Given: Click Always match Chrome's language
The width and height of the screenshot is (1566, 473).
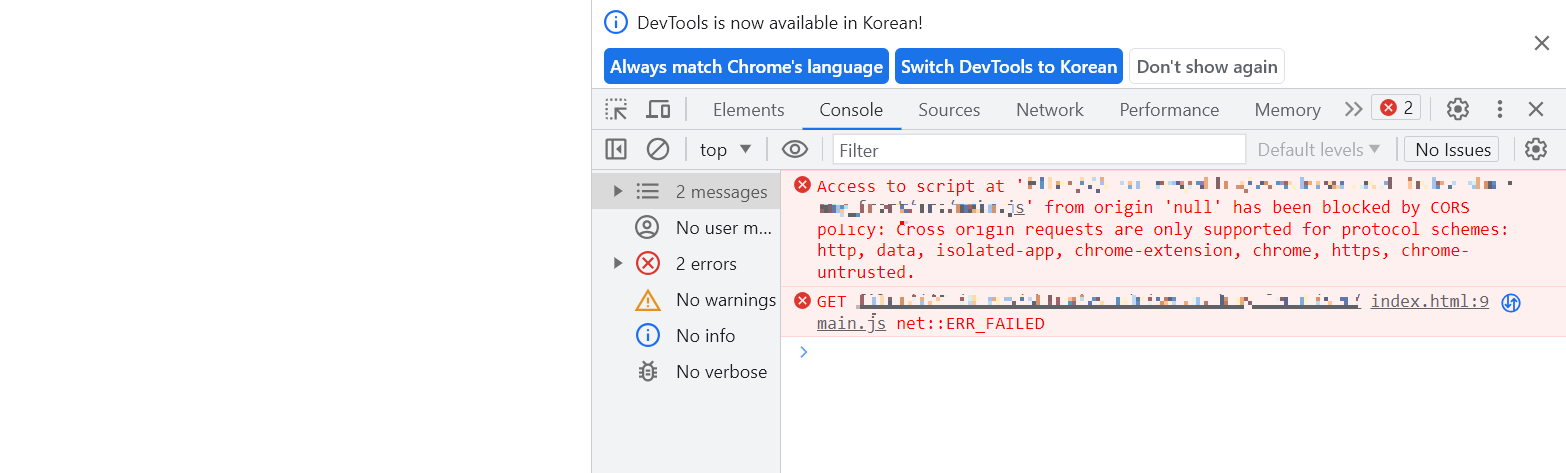Looking at the screenshot, I should tap(746, 67).
